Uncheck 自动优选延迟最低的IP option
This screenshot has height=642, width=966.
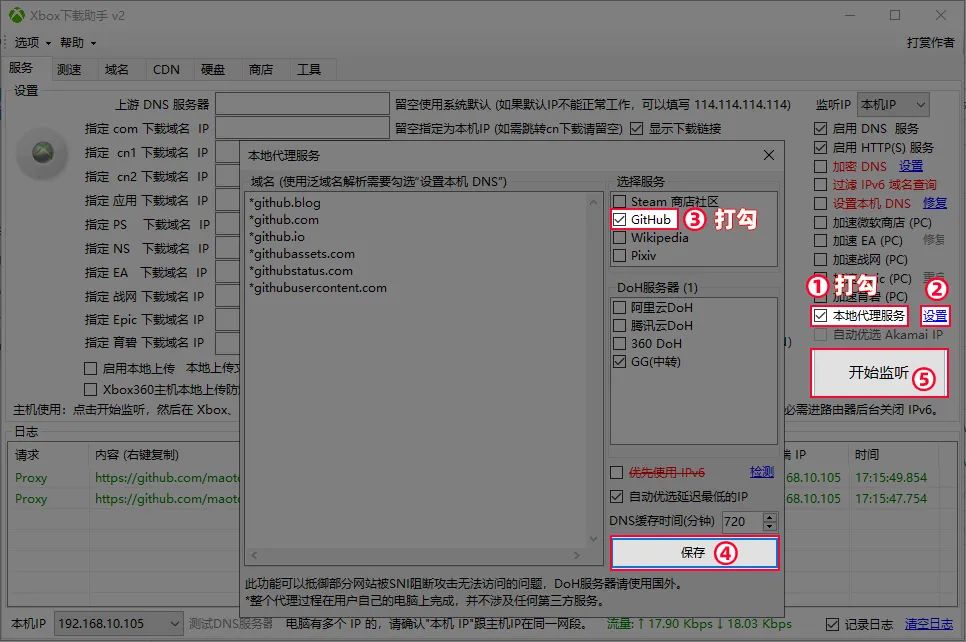[618, 497]
